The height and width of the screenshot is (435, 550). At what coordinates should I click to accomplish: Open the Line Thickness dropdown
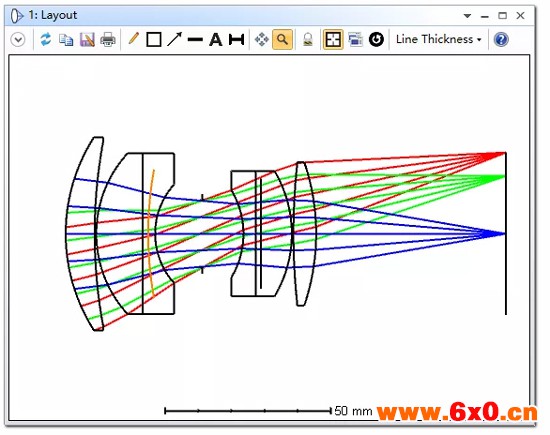(x=438, y=39)
